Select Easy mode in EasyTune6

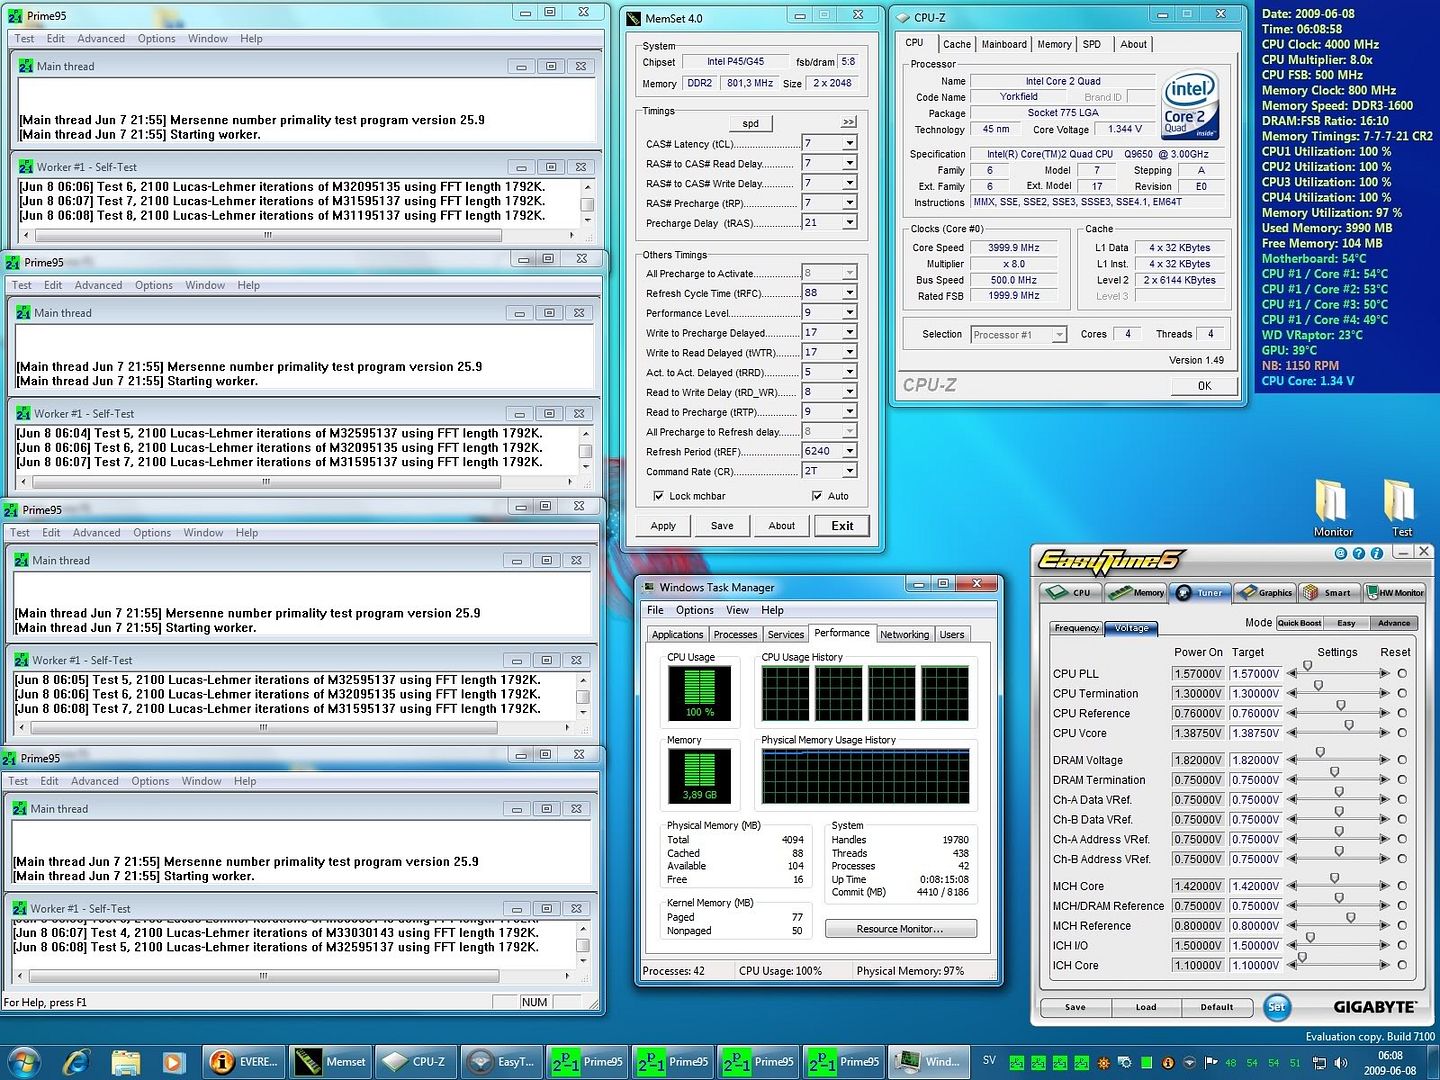click(x=1346, y=623)
